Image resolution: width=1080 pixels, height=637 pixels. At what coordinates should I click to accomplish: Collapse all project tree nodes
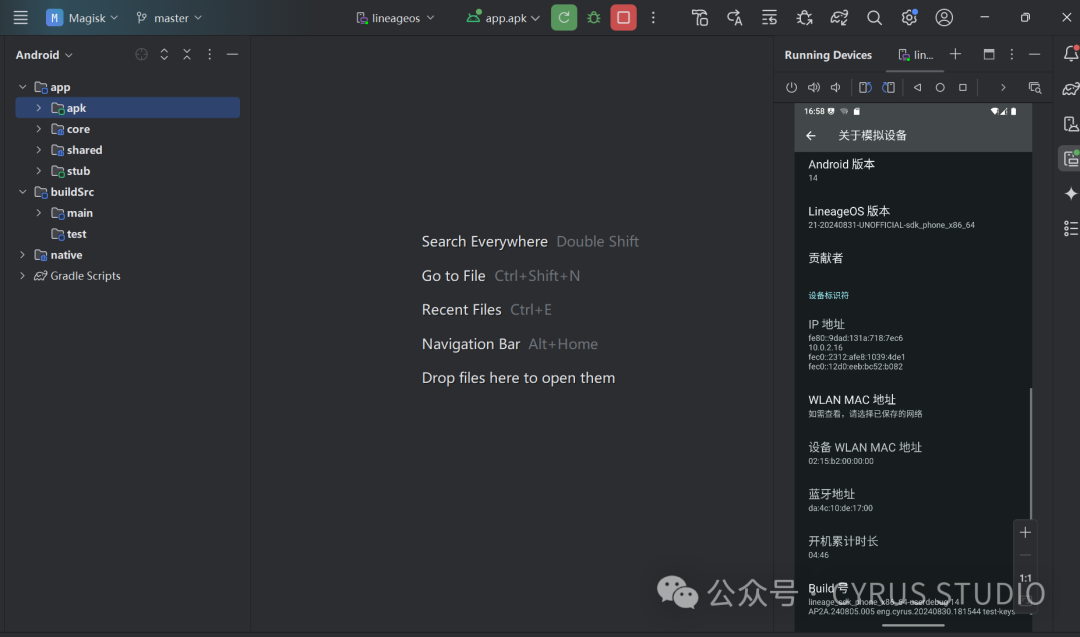click(187, 54)
